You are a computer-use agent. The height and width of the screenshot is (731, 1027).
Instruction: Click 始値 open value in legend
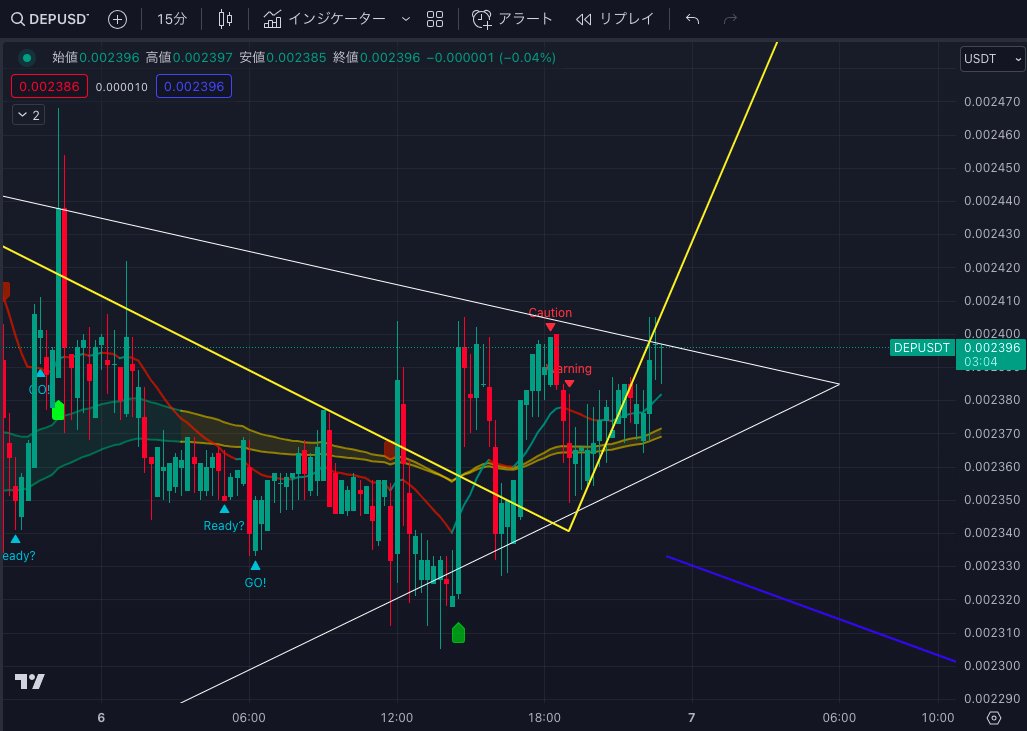[x=96, y=58]
